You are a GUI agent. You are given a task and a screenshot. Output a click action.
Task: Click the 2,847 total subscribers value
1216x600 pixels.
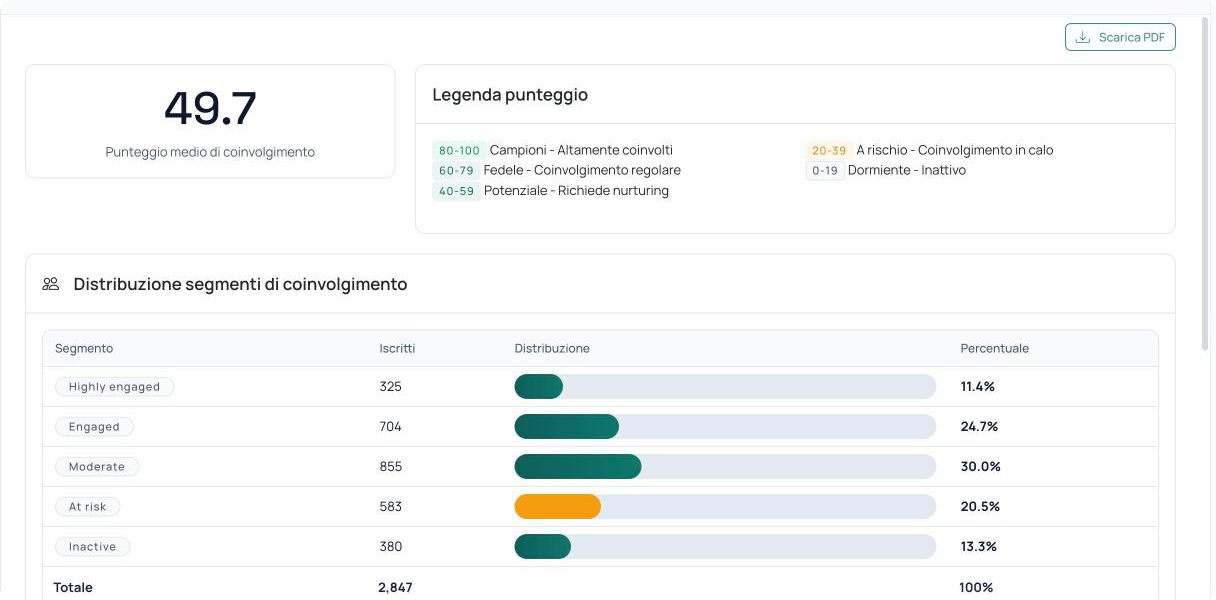(x=395, y=588)
